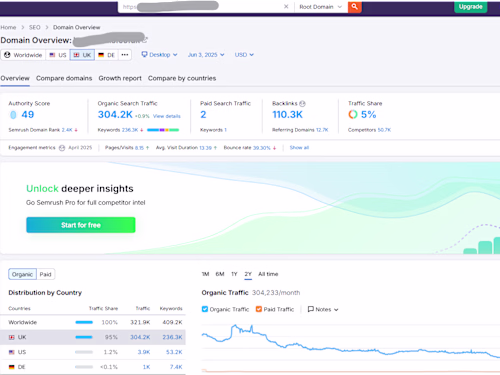
Task: Click Organic Search Traffic 304.2K value
Action: point(115,115)
